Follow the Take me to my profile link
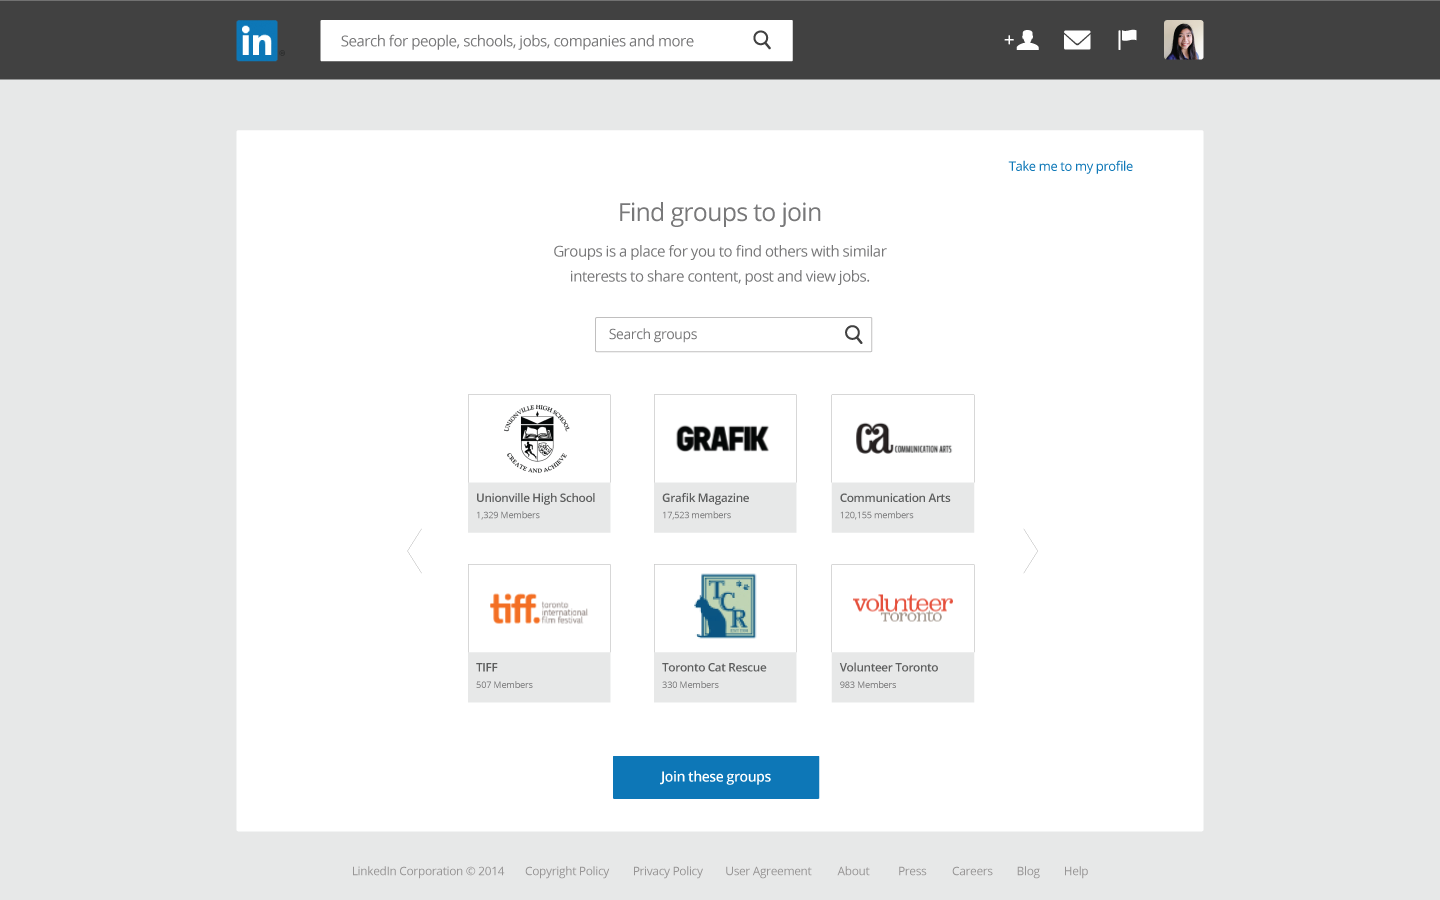This screenshot has height=900, width=1440. [1070, 166]
